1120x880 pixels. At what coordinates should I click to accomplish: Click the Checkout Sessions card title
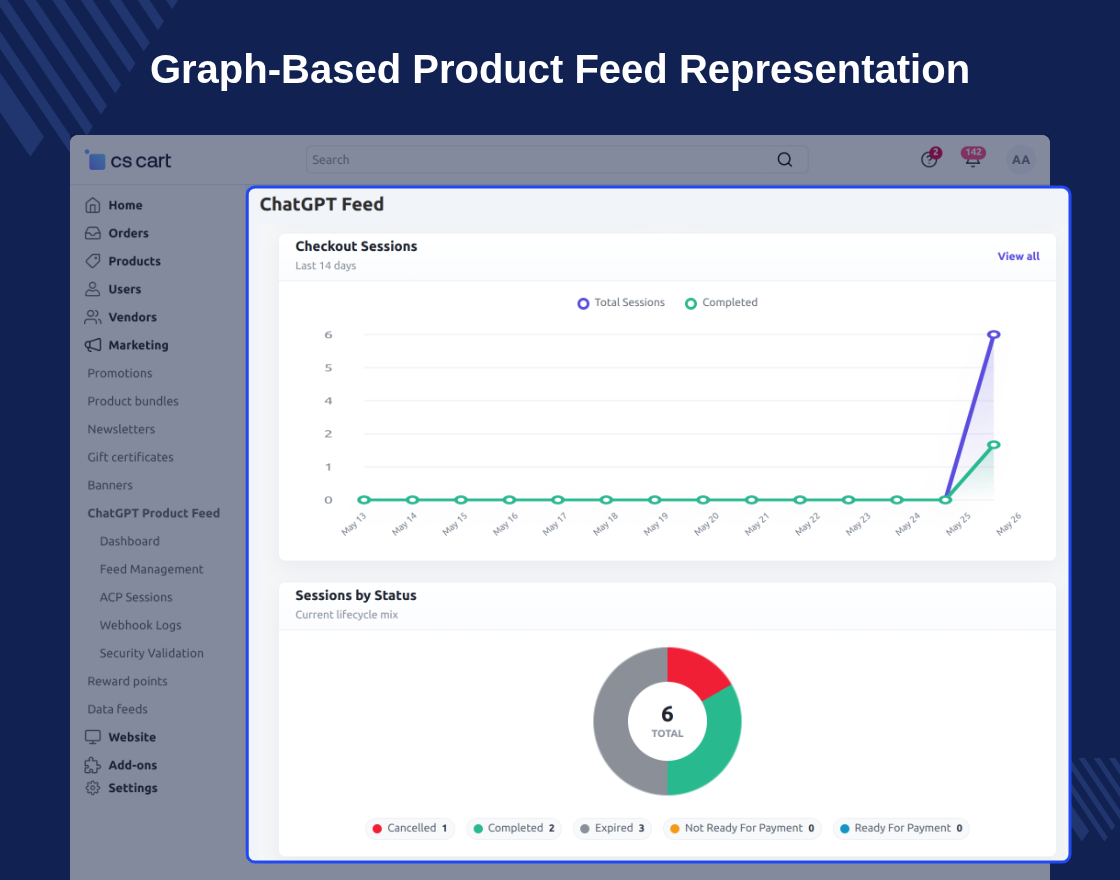click(x=356, y=246)
